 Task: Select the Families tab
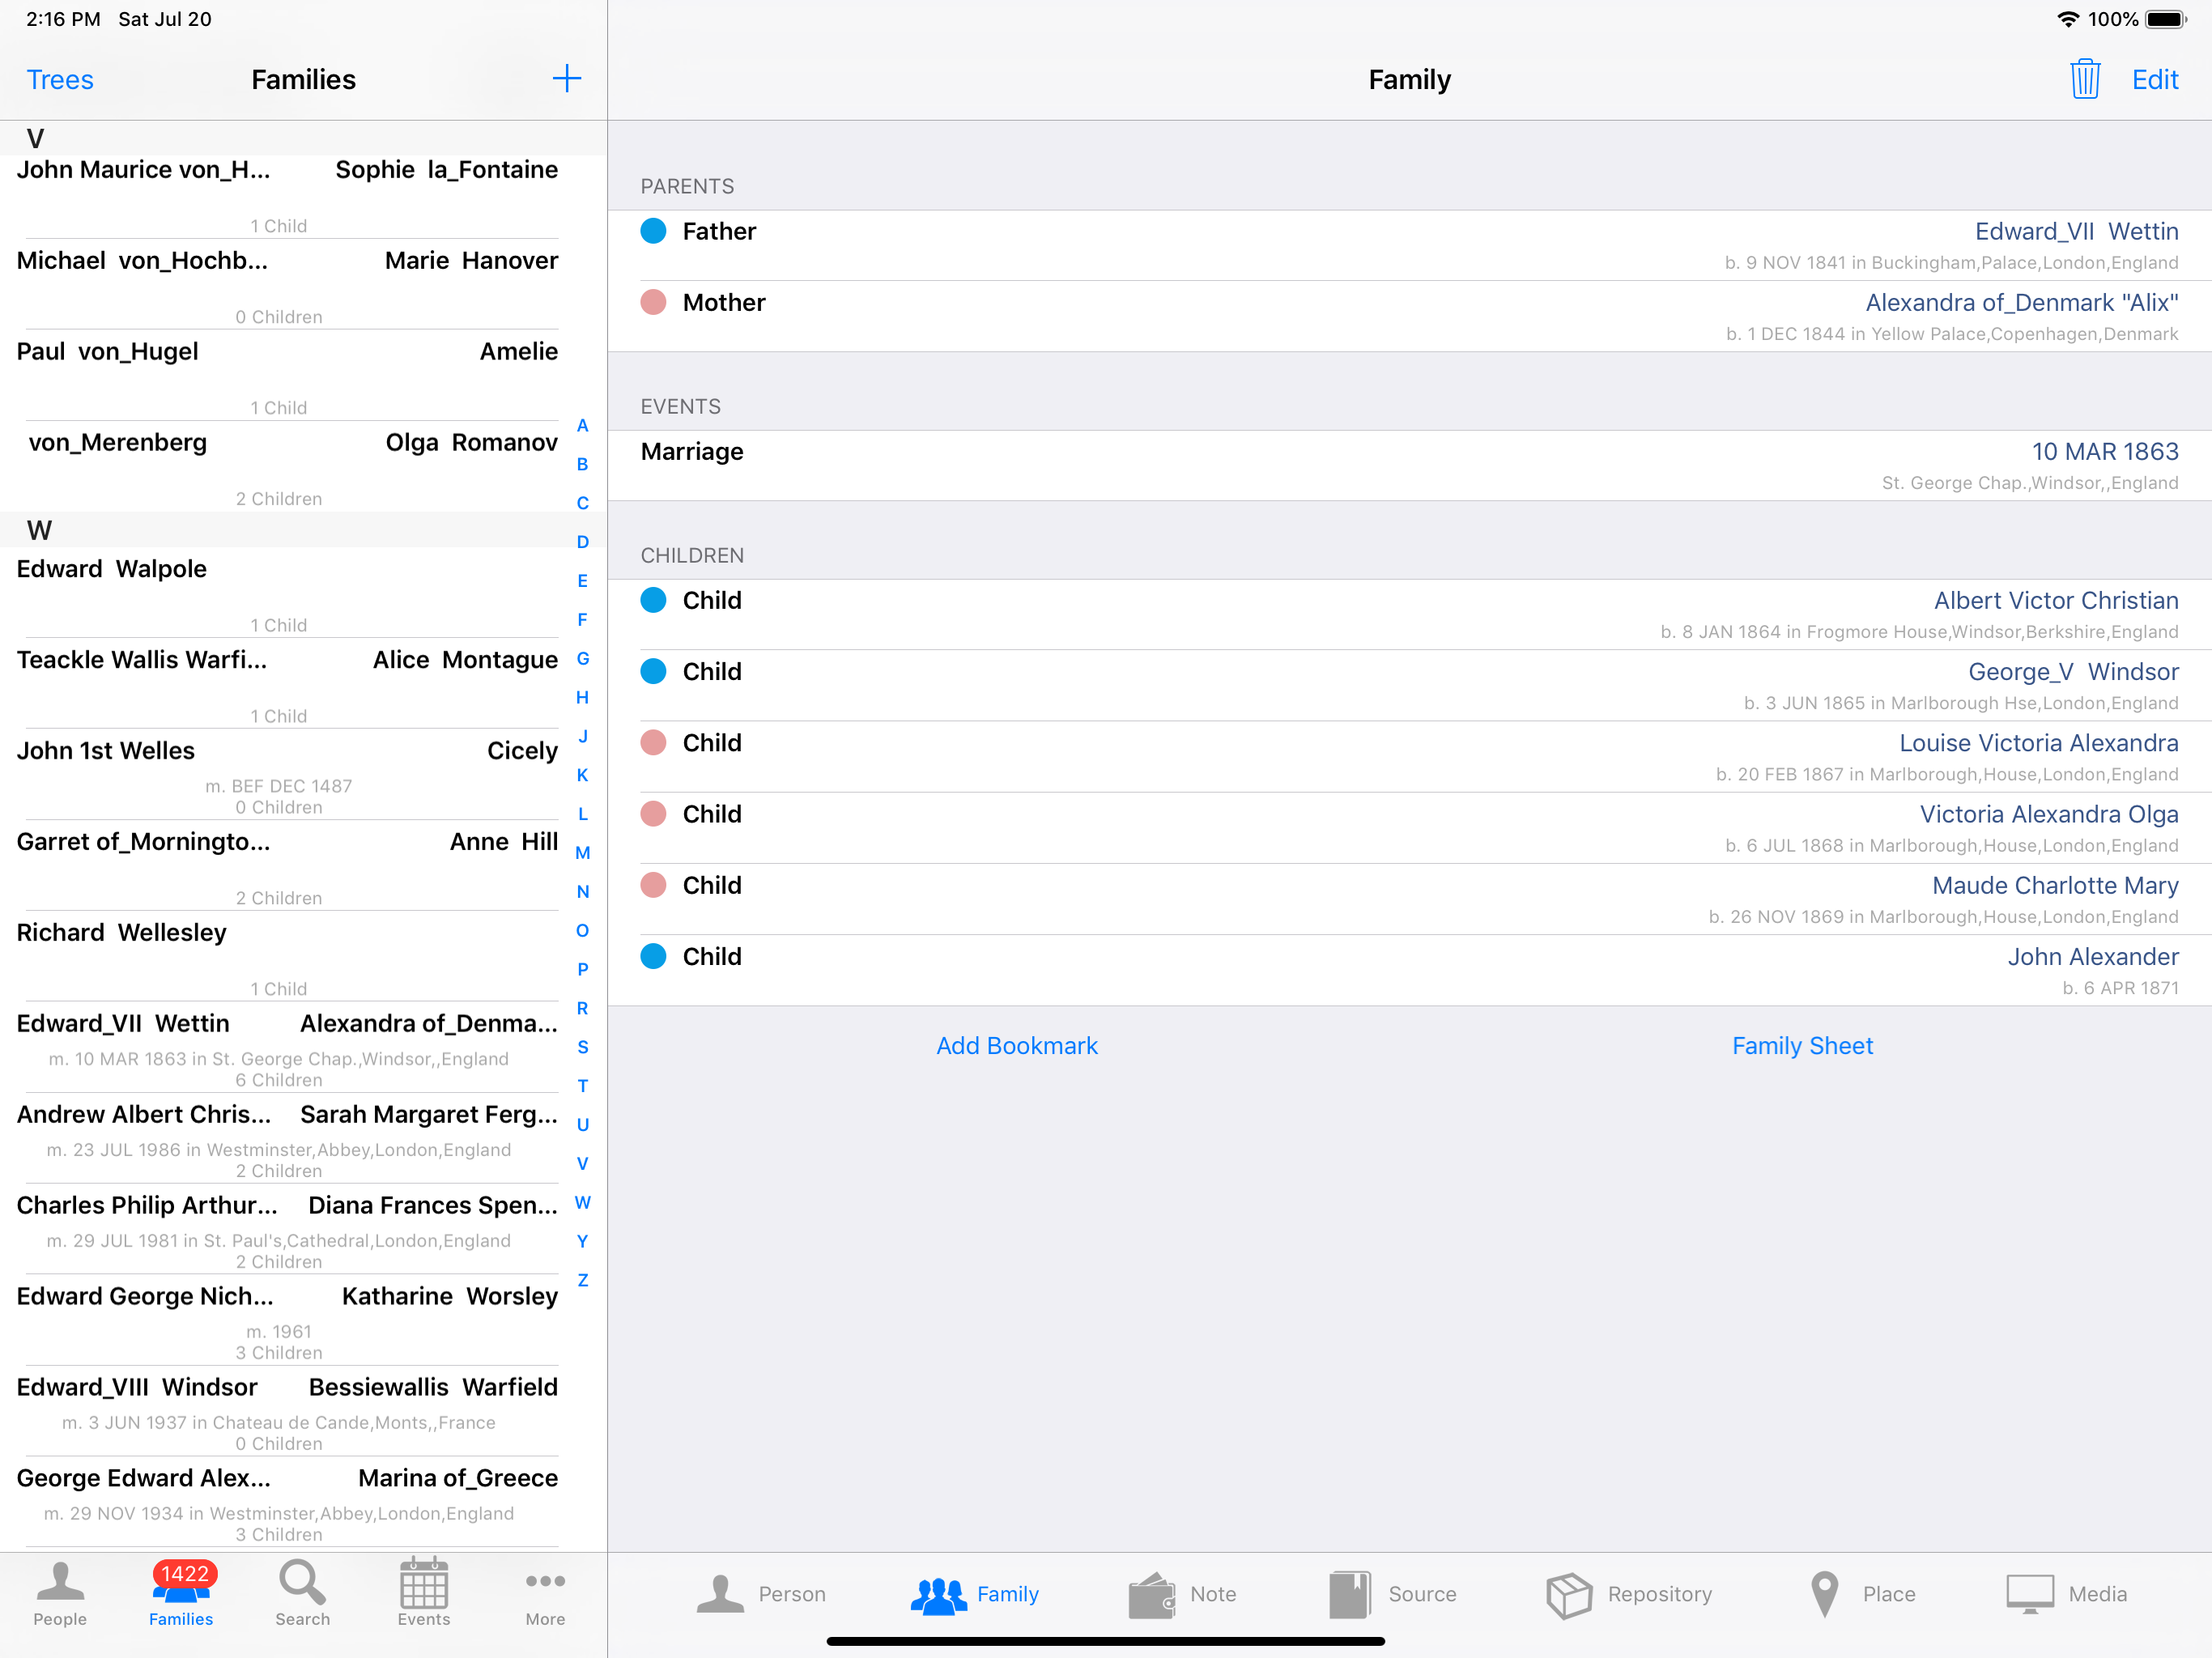point(181,1594)
